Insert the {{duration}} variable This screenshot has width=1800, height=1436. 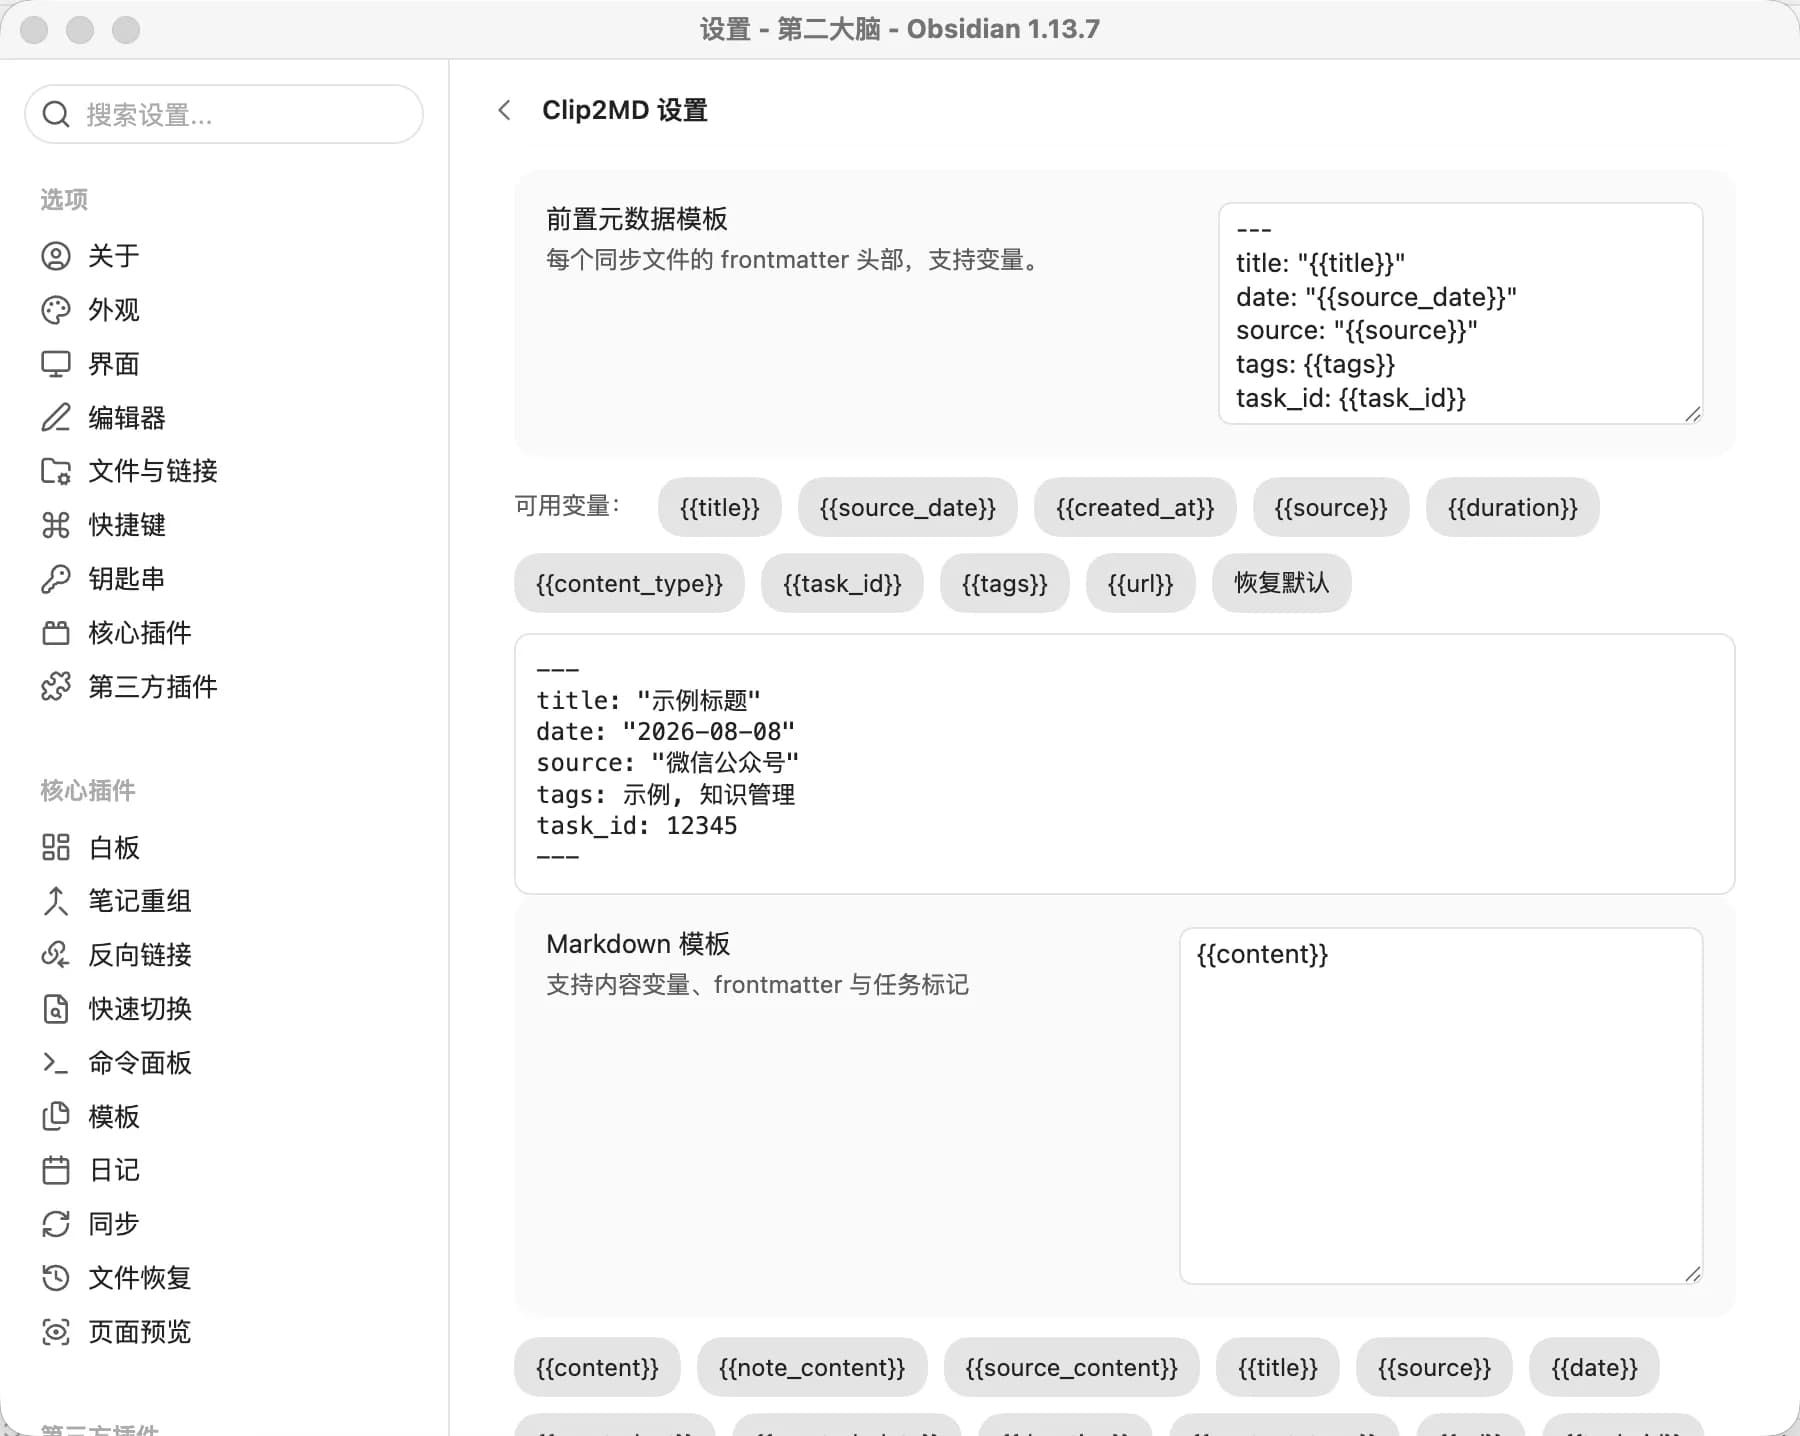pos(1513,508)
